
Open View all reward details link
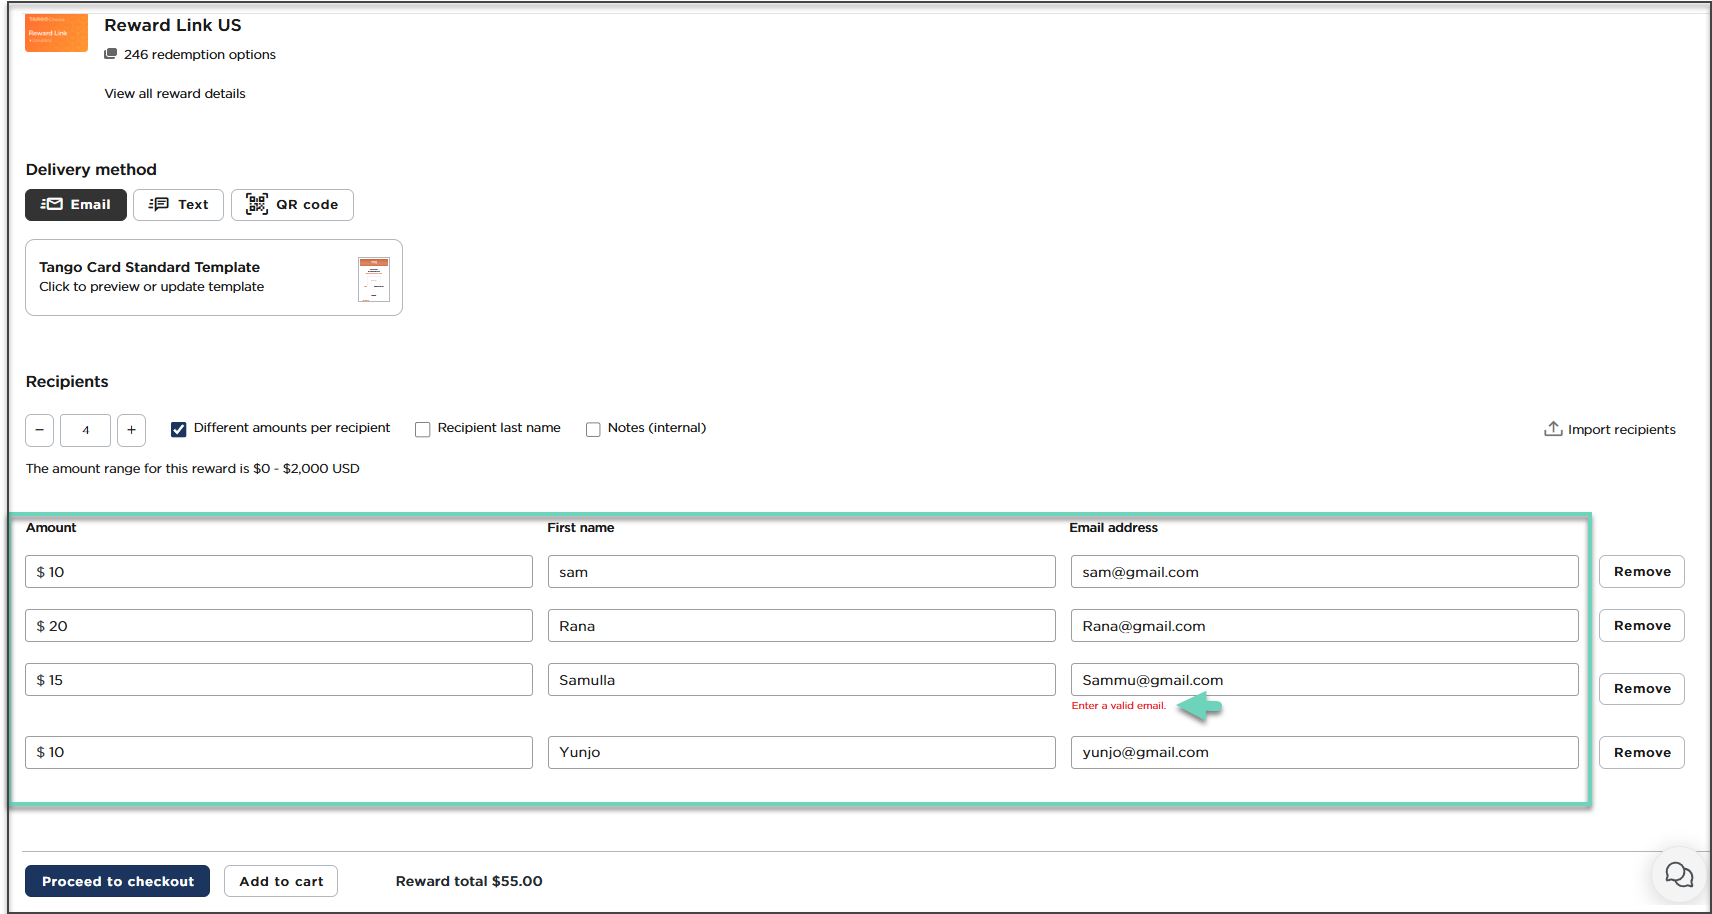pyautogui.click(x=175, y=94)
